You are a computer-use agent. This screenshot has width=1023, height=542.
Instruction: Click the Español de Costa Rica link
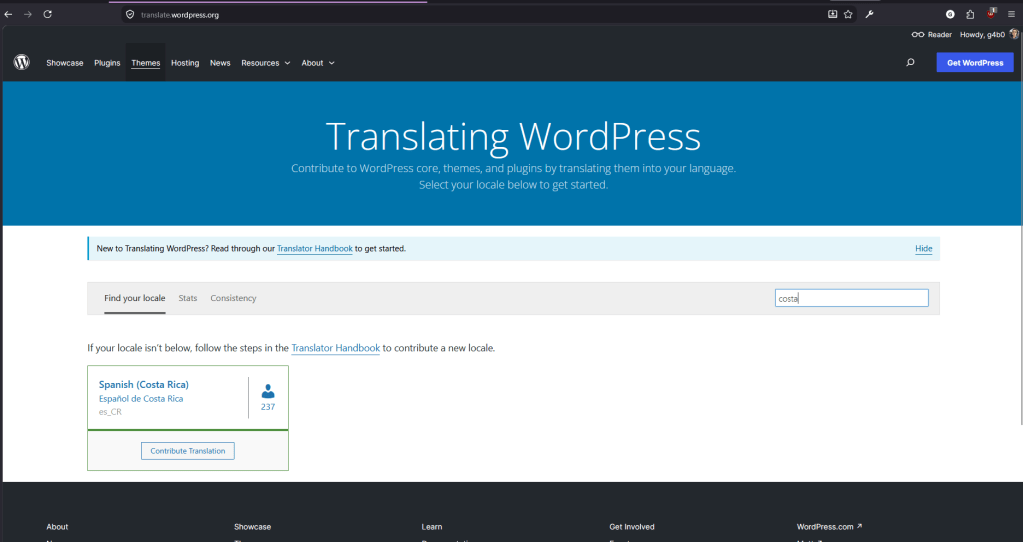(x=141, y=399)
